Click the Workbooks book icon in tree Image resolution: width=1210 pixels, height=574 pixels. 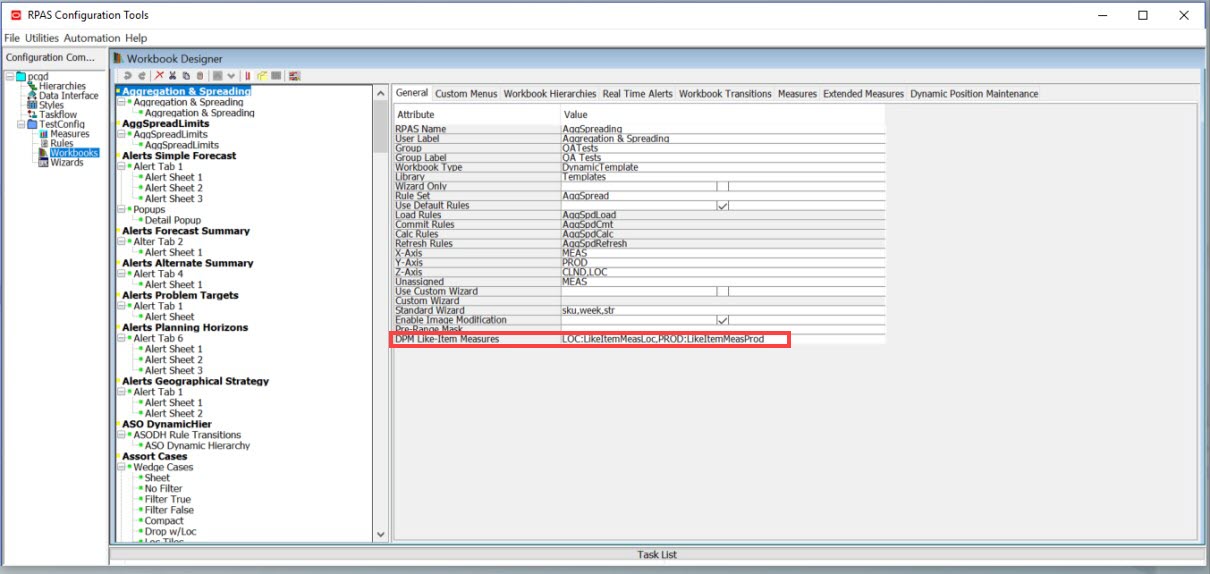point(43,153)
